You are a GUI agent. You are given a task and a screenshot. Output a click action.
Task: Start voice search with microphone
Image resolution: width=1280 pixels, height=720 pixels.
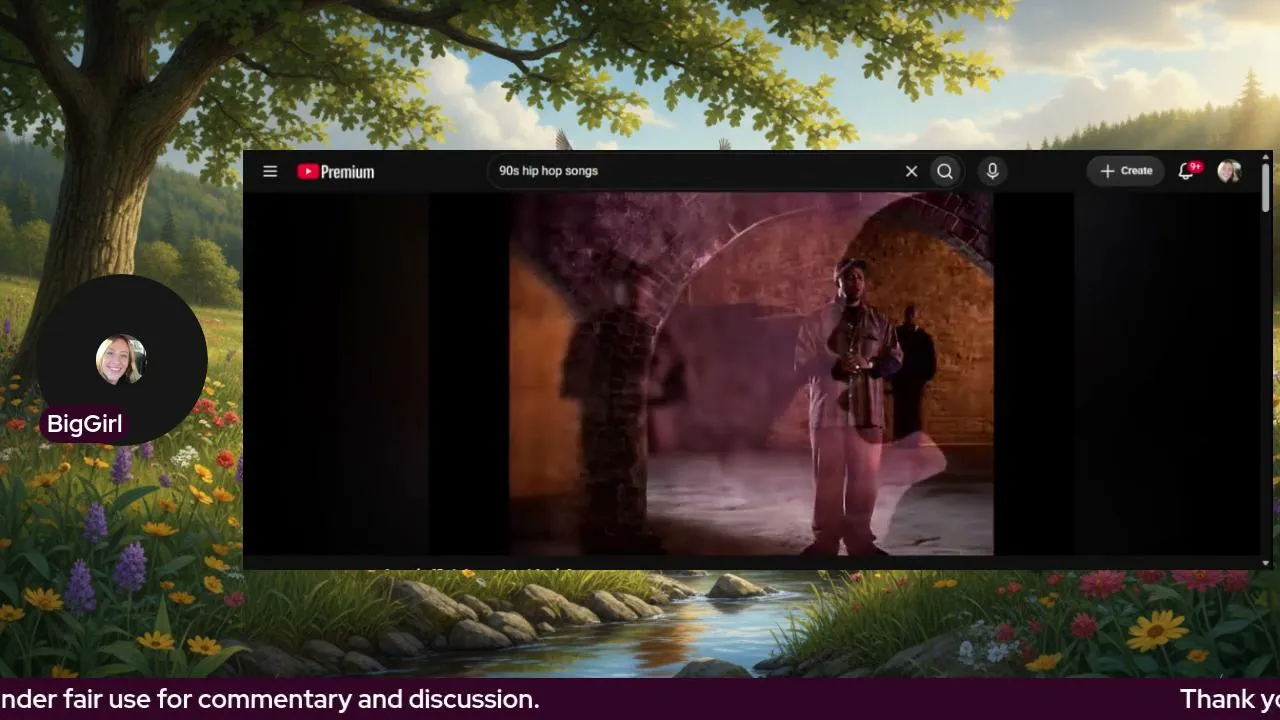tap(992, 171)
